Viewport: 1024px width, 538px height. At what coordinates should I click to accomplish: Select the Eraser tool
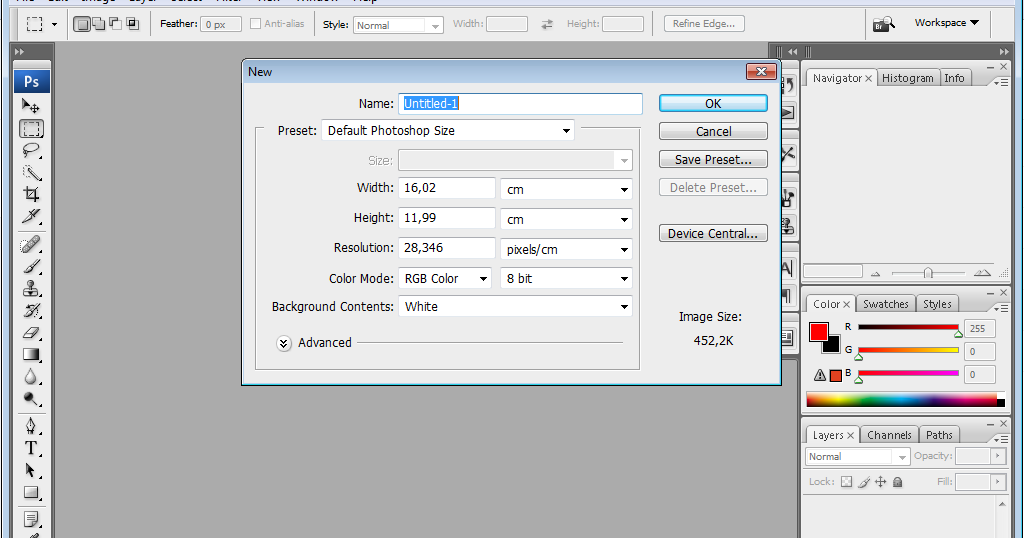pyautogui.click(x=31, y=333)
